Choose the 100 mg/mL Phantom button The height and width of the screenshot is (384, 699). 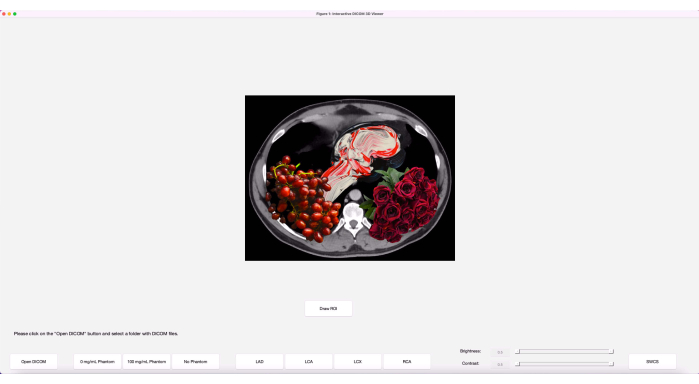click(x=146, y=362)
